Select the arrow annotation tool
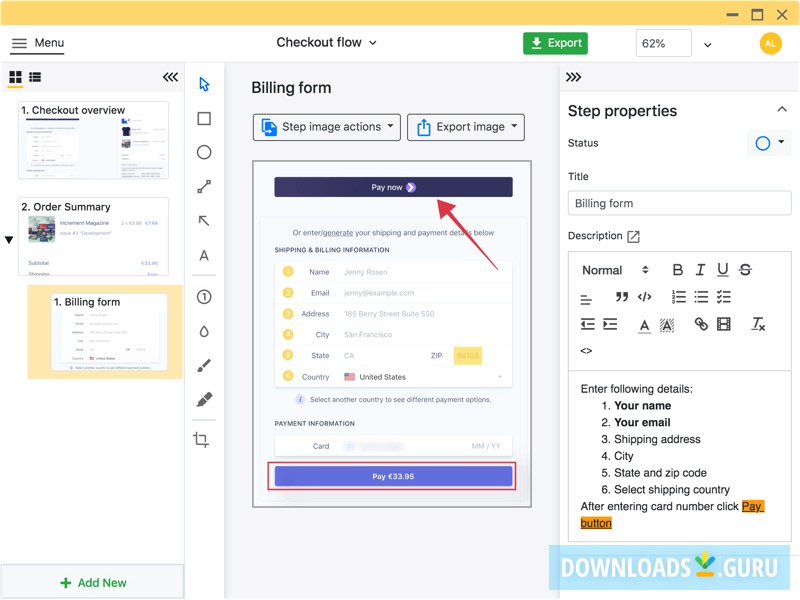 point(204,220)
